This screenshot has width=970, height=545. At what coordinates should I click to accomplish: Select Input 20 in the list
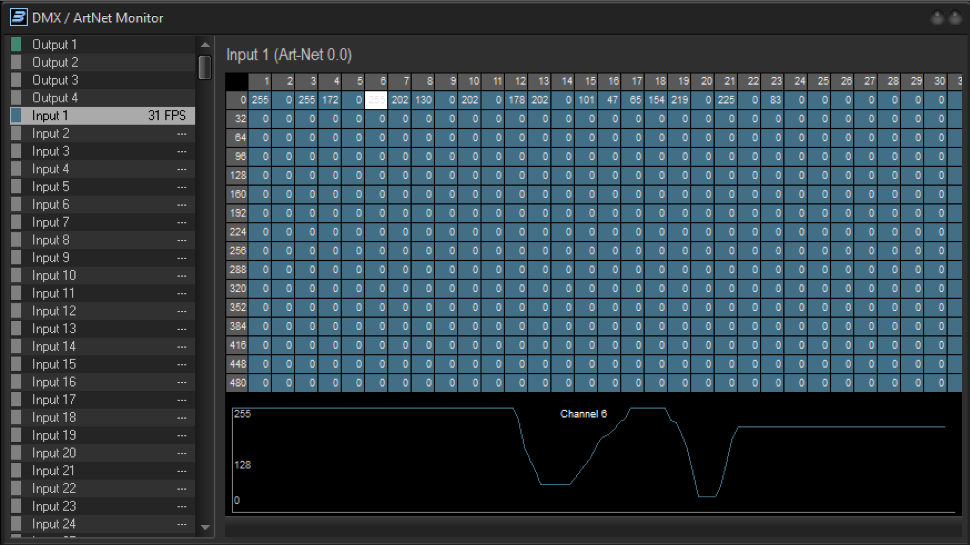pyautogui.click(x=103, y=453)
